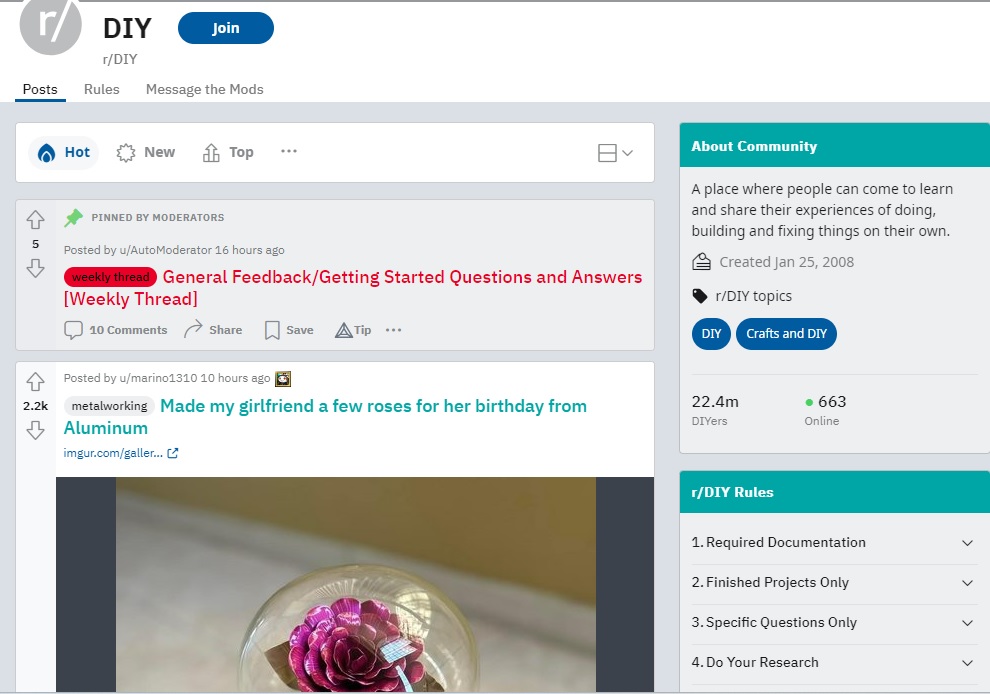Click the Tip icon on pinned post

click(353, 330)
